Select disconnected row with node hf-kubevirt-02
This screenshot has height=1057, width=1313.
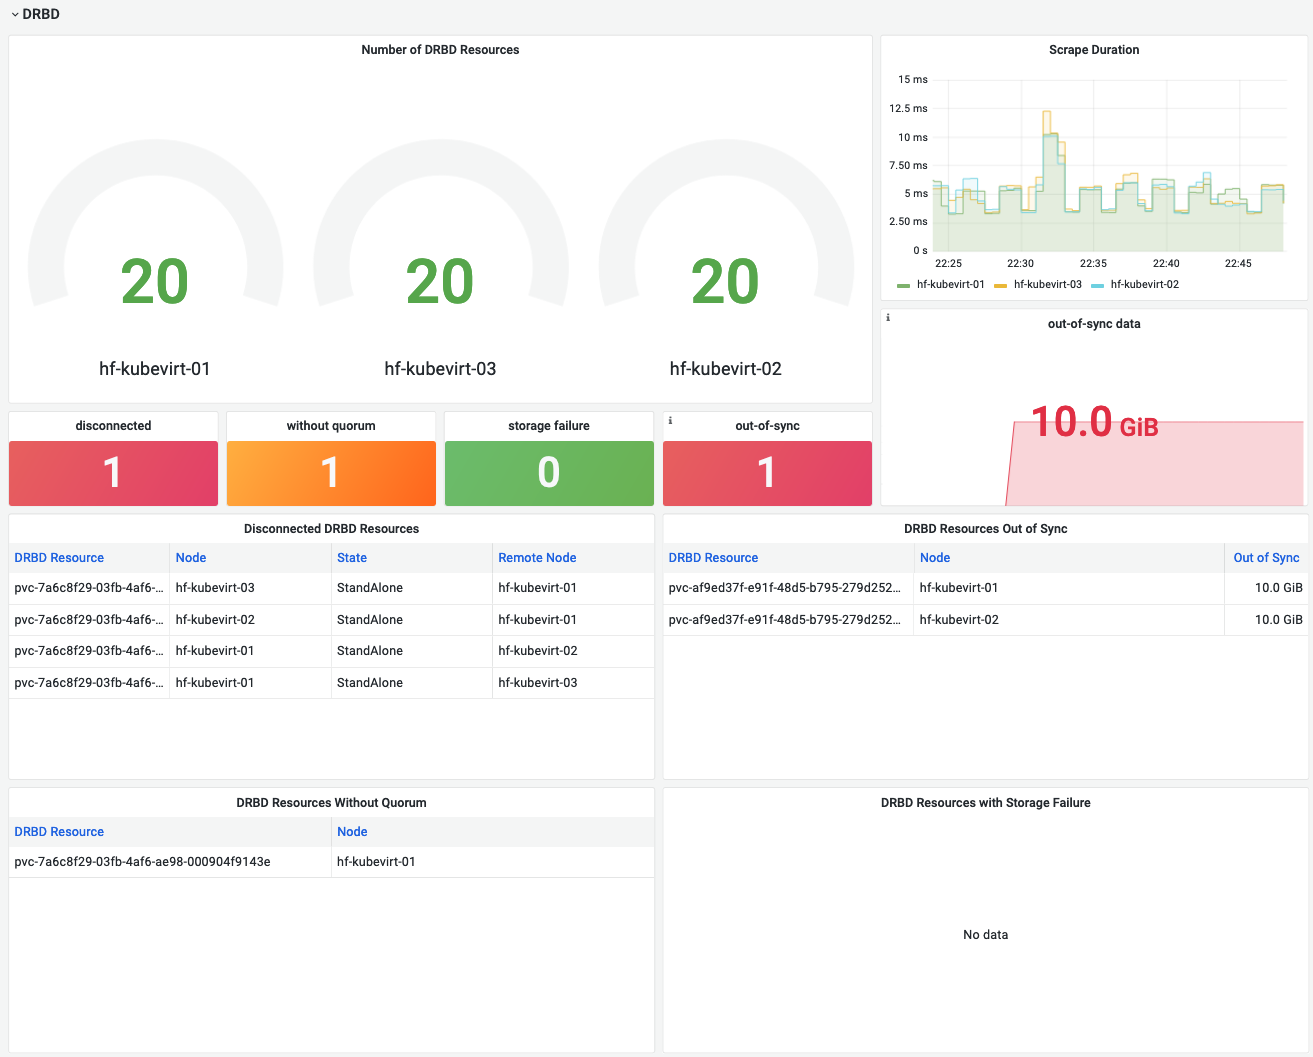tap(331, 620)
